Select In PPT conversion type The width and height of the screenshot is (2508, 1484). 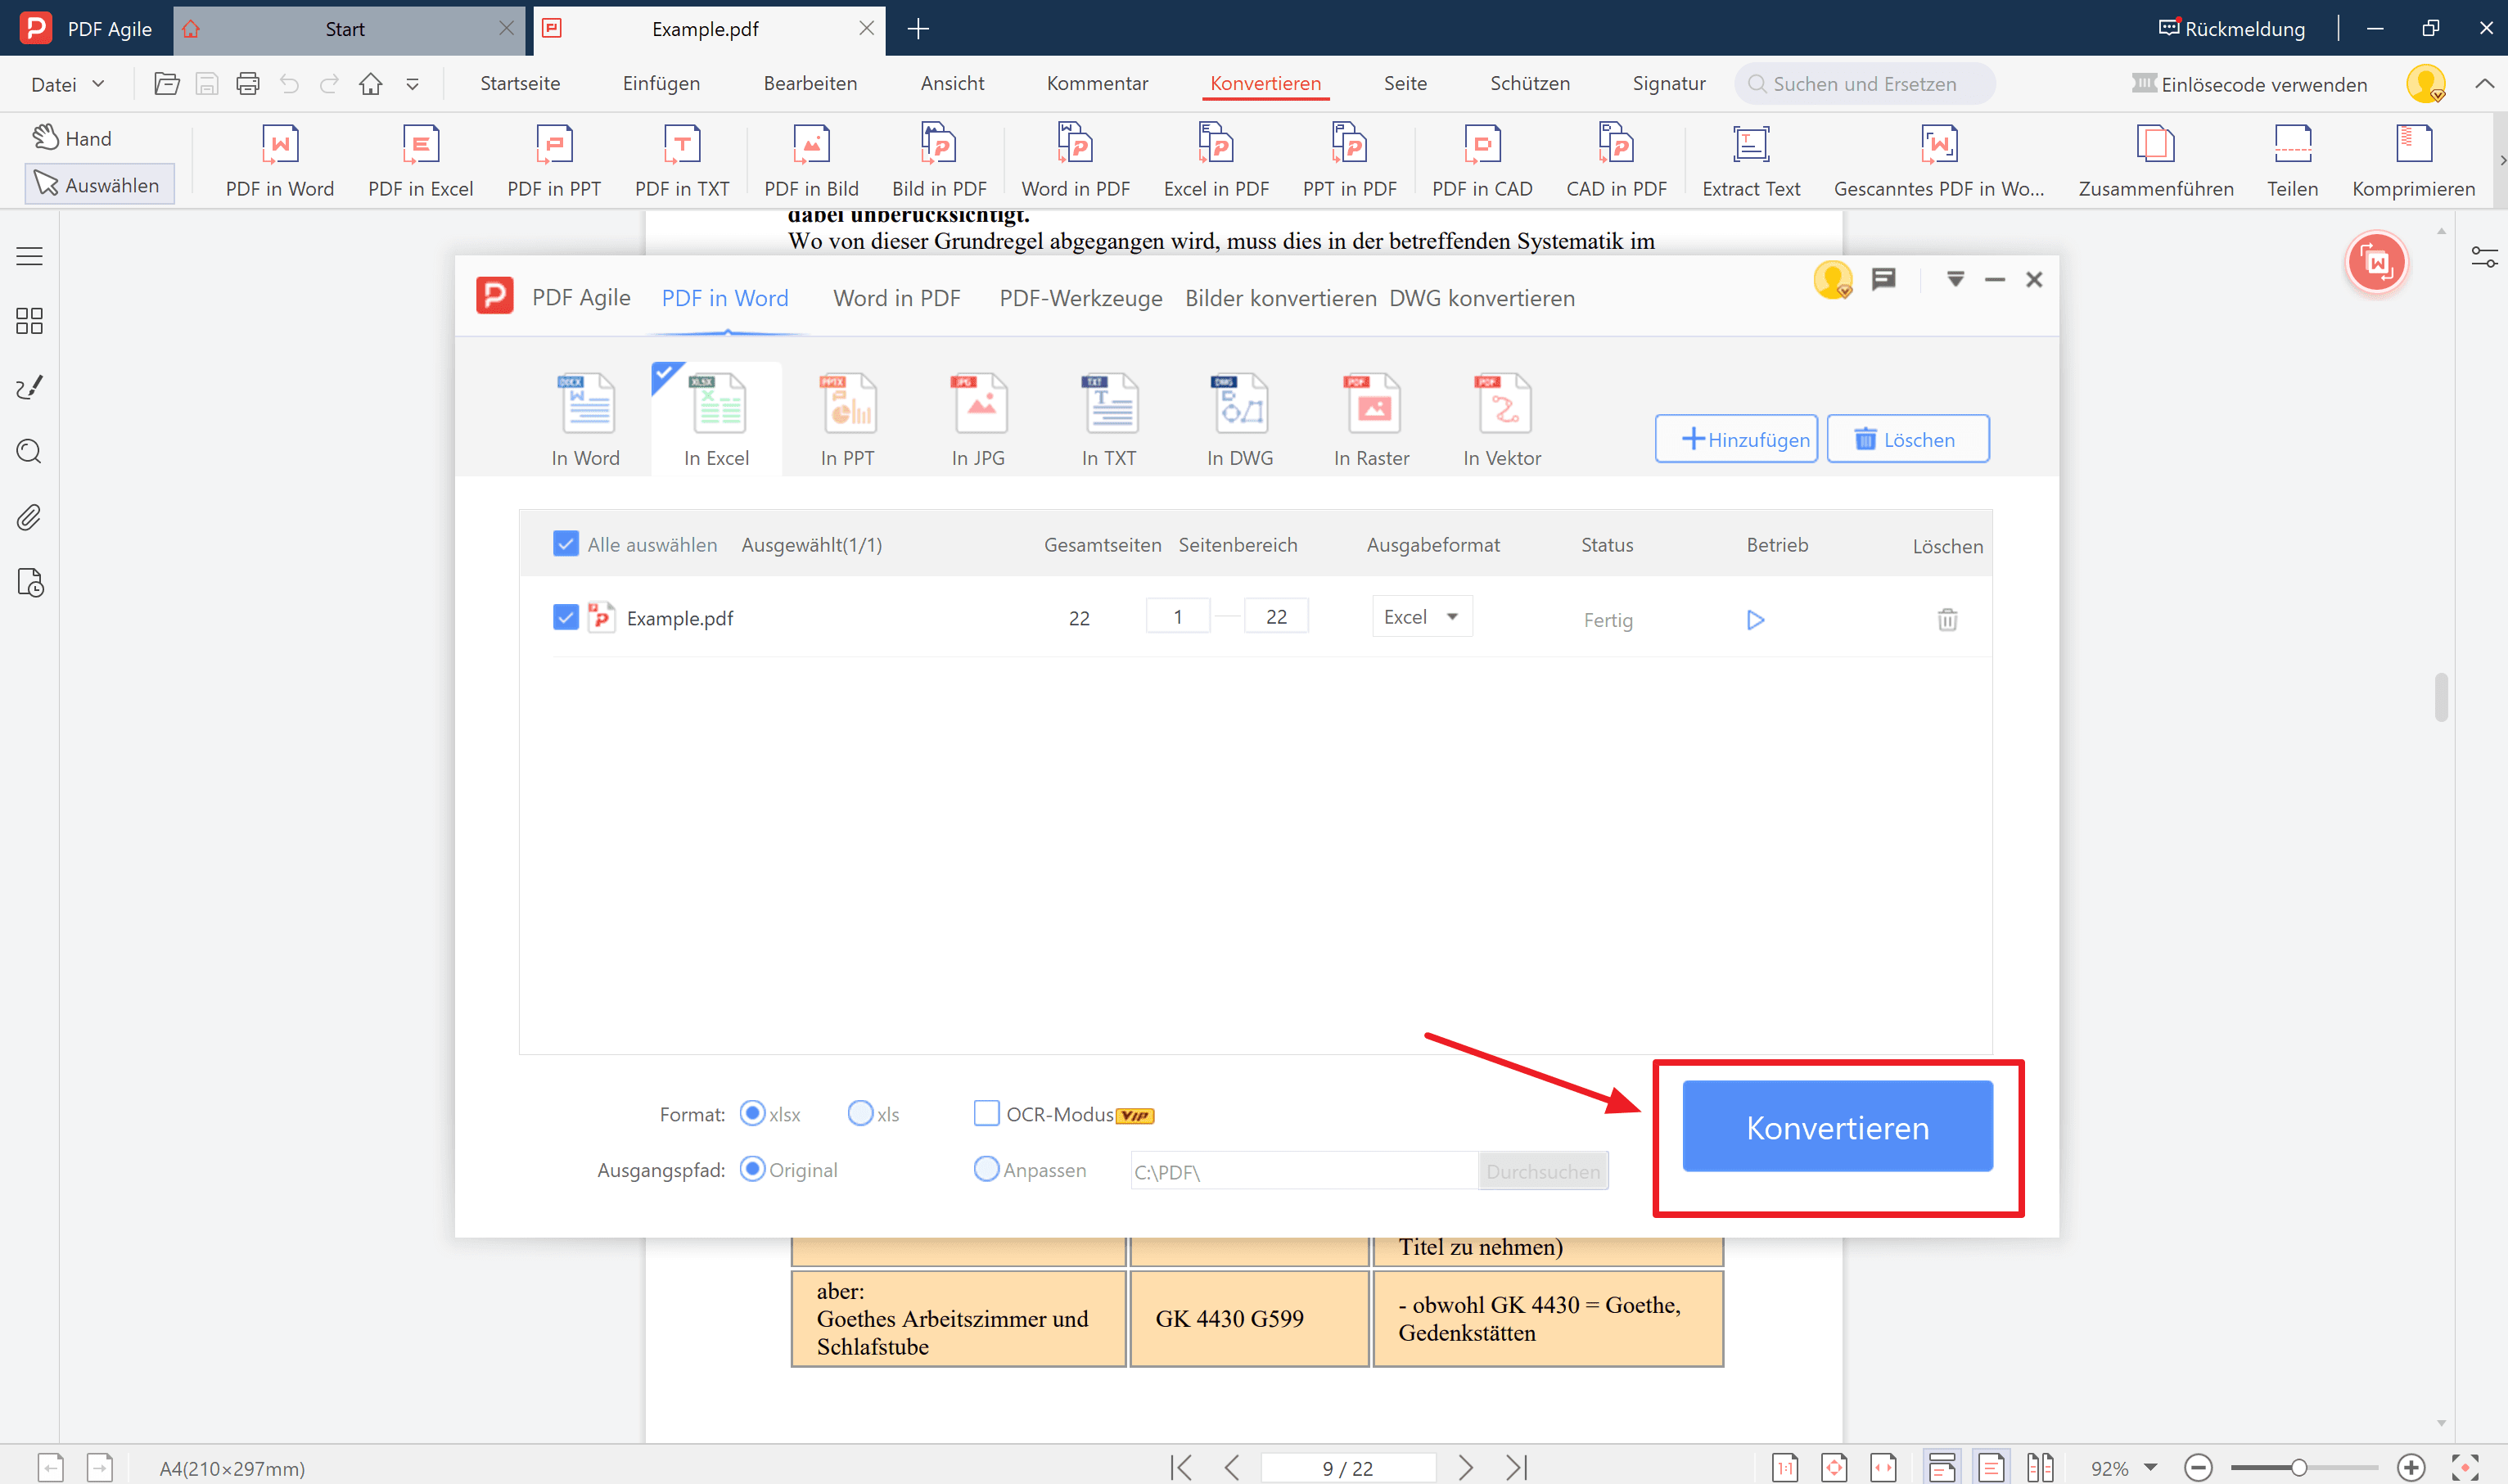pyautogui.click(x=848, y=419)
